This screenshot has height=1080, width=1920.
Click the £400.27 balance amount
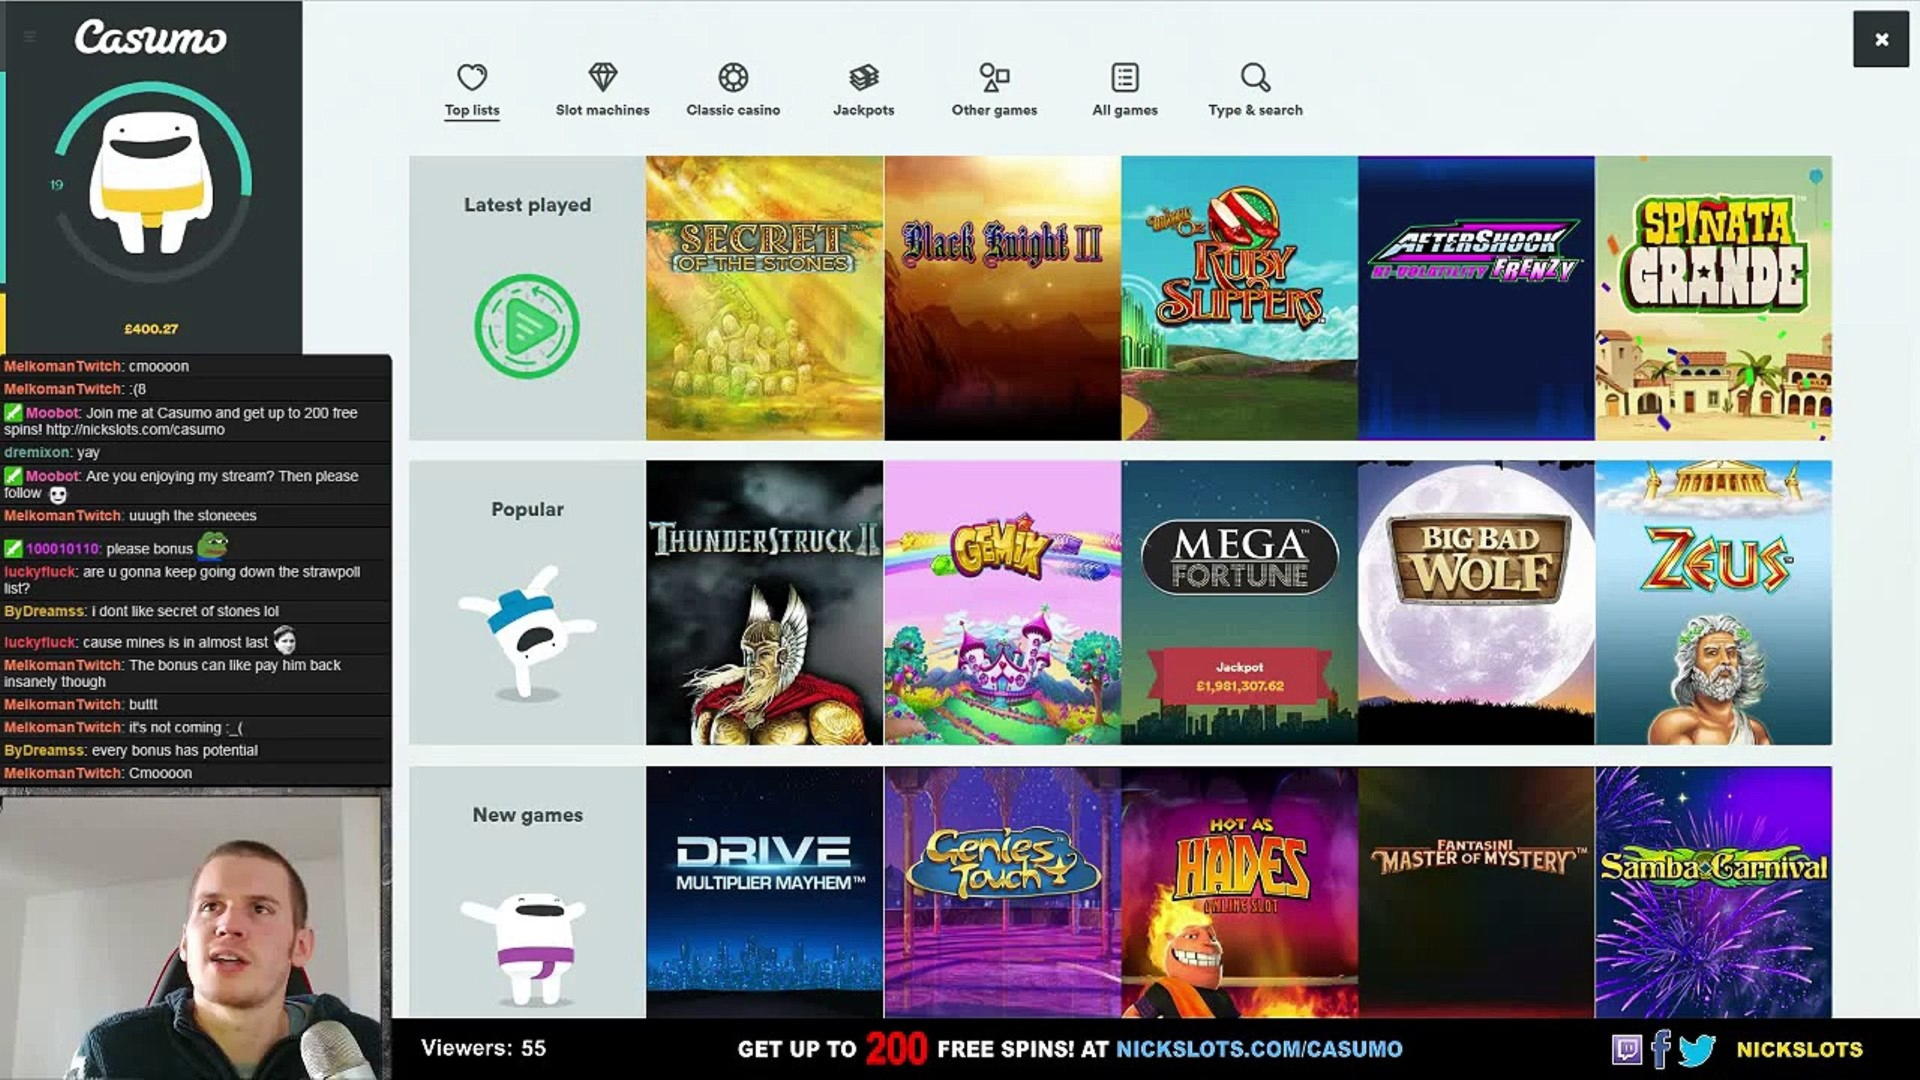point(151,329)
